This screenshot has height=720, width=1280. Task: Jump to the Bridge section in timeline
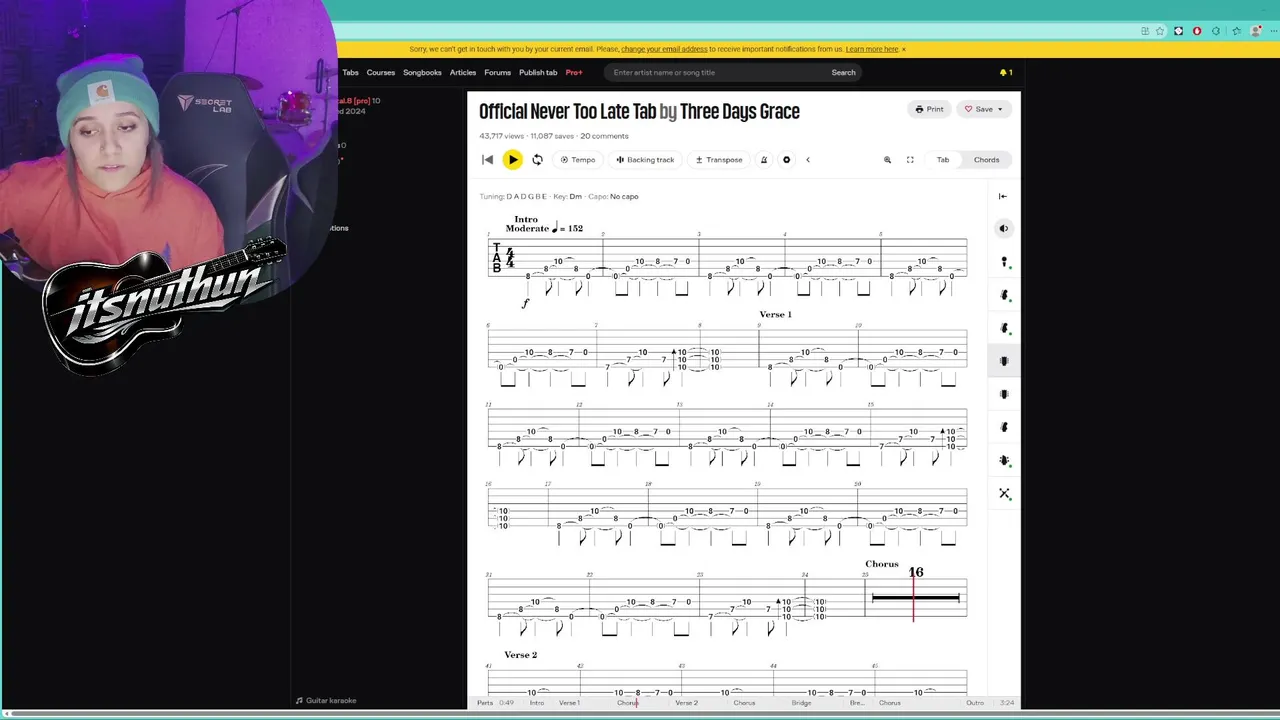(x=801, y=703)
